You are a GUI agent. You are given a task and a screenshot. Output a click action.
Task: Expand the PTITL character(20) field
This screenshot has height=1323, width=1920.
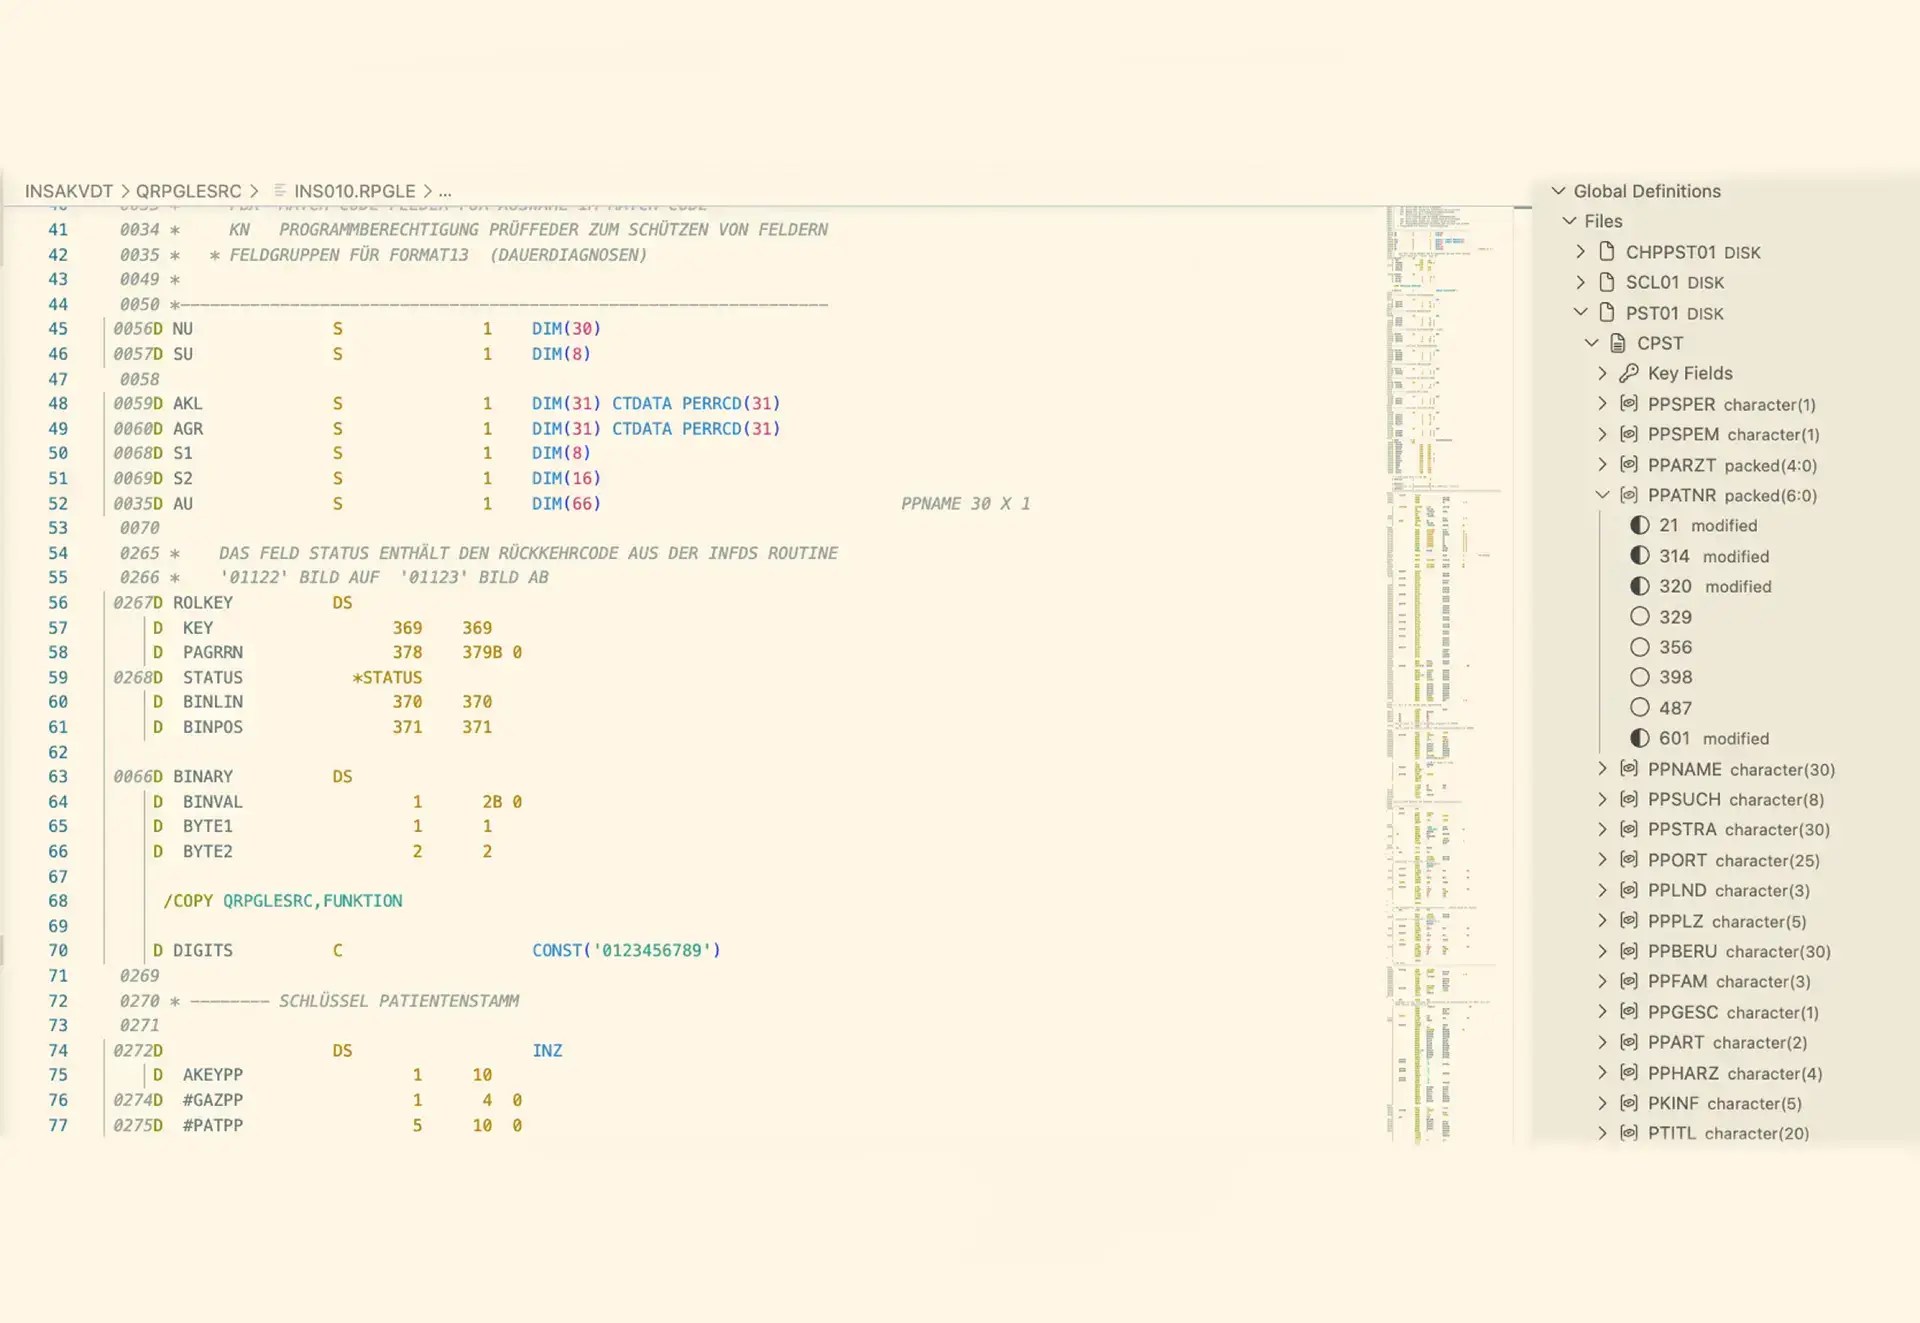click(1602, 1133)
